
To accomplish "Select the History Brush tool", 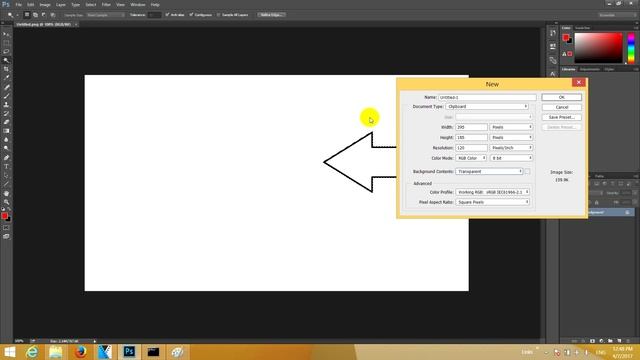I will (6, 113).
